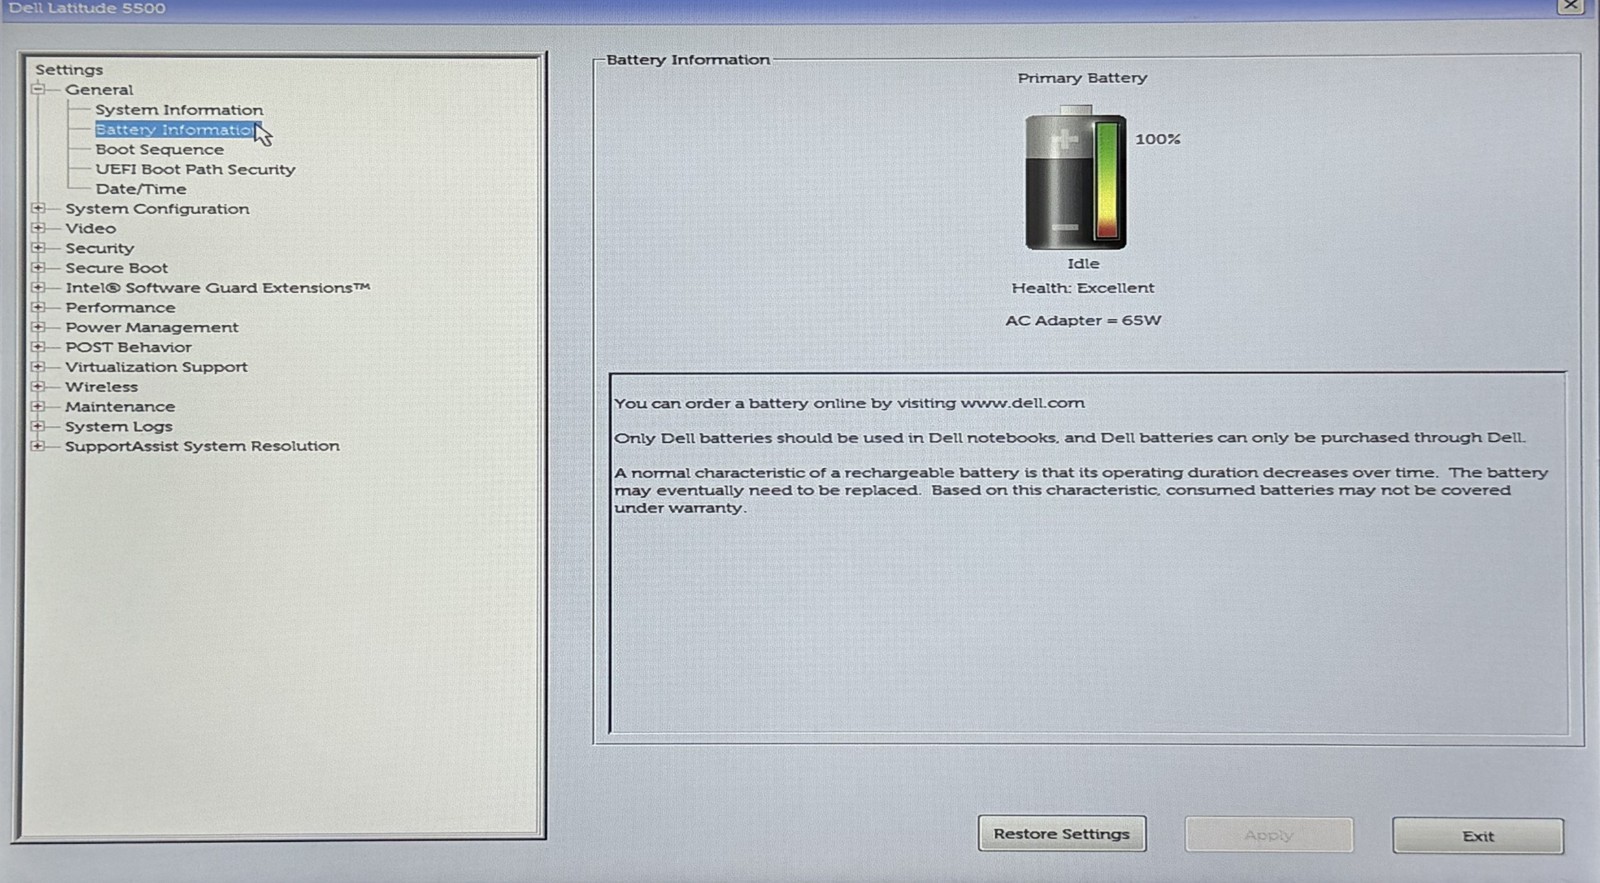This screenshot has height=883, width=1600.
Task: Open Date/Time settings
Action: pos(141,189)
